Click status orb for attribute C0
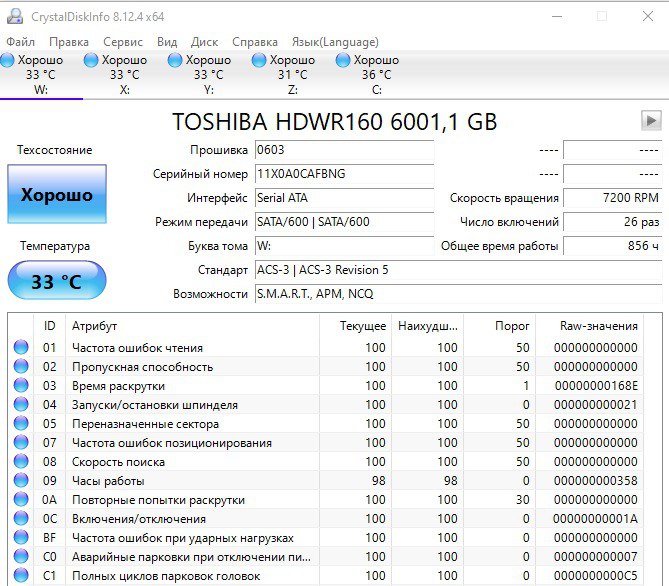The height and width of the screenshot is (586, 669). (21, 556)
